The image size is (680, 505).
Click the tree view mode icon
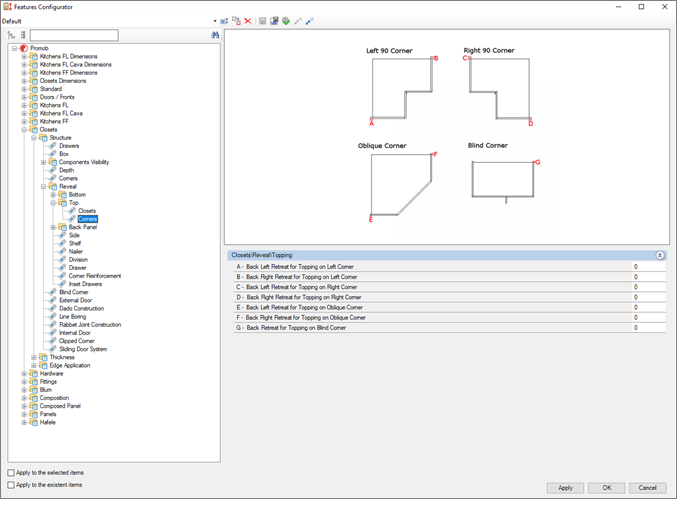tap(12, 35)
